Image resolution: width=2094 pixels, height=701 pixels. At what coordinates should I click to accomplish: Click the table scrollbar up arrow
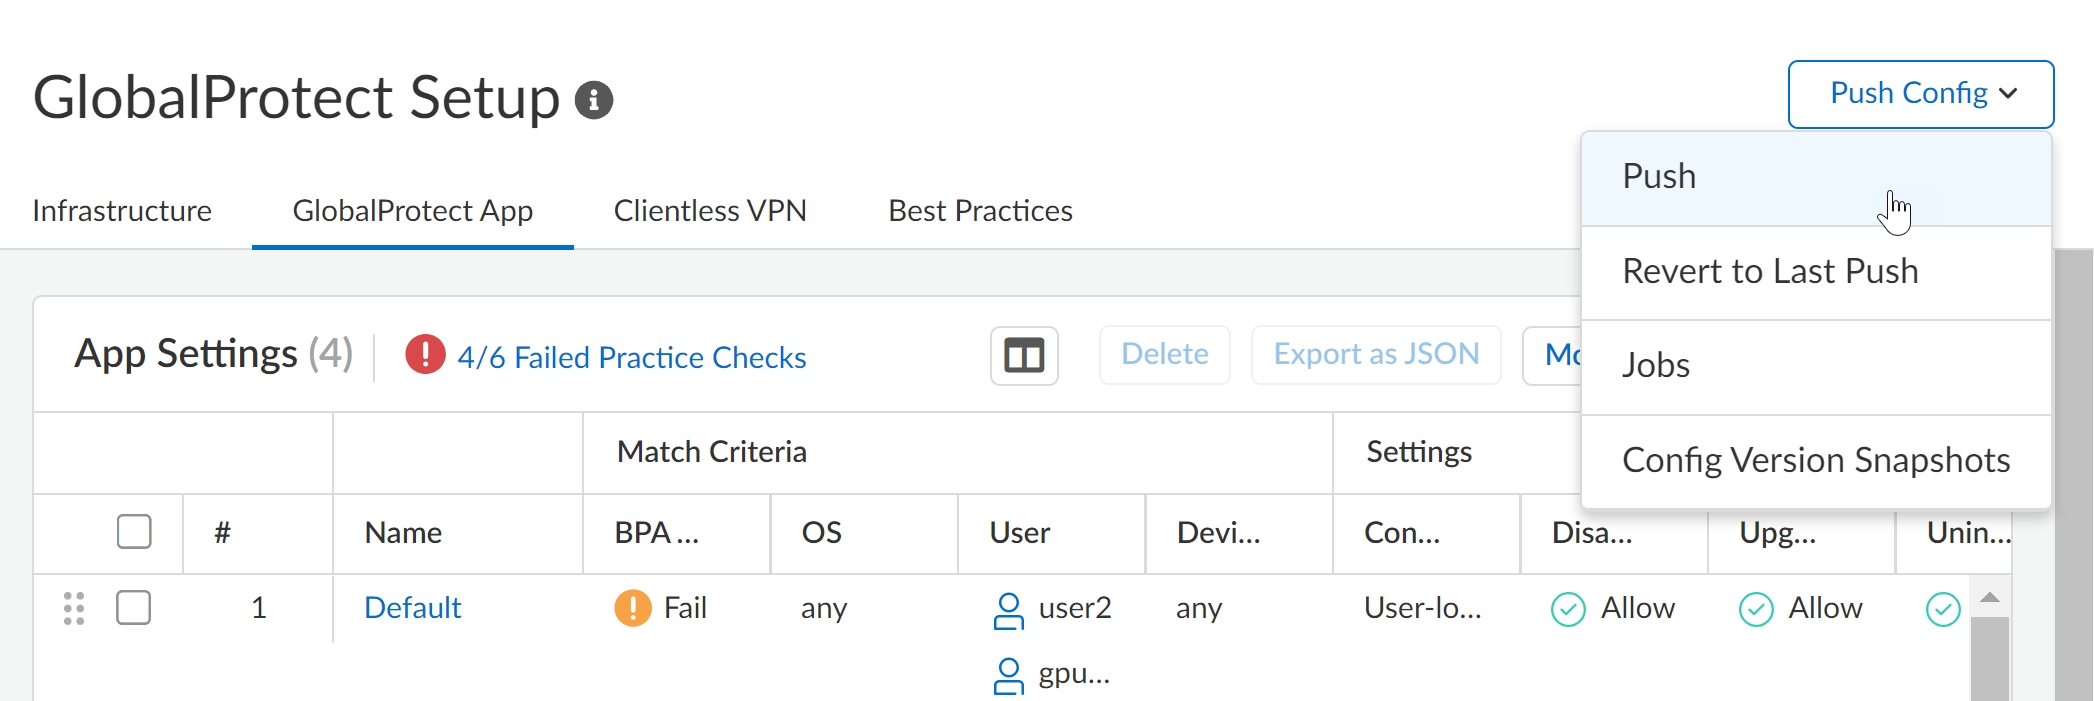tap(1990, 598)
